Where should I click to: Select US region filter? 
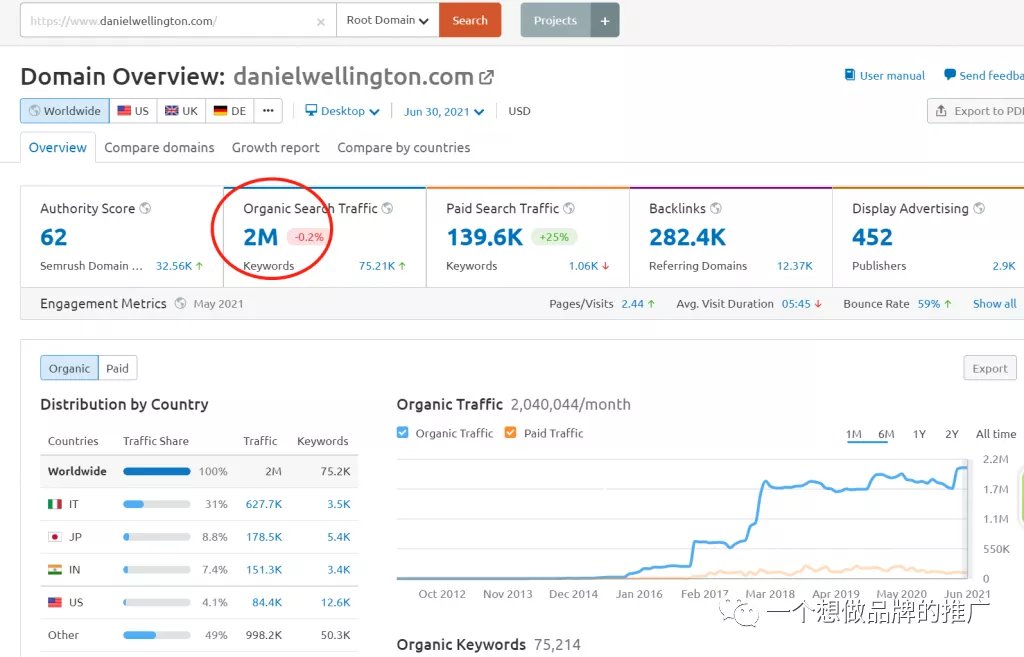coord(133,111)
